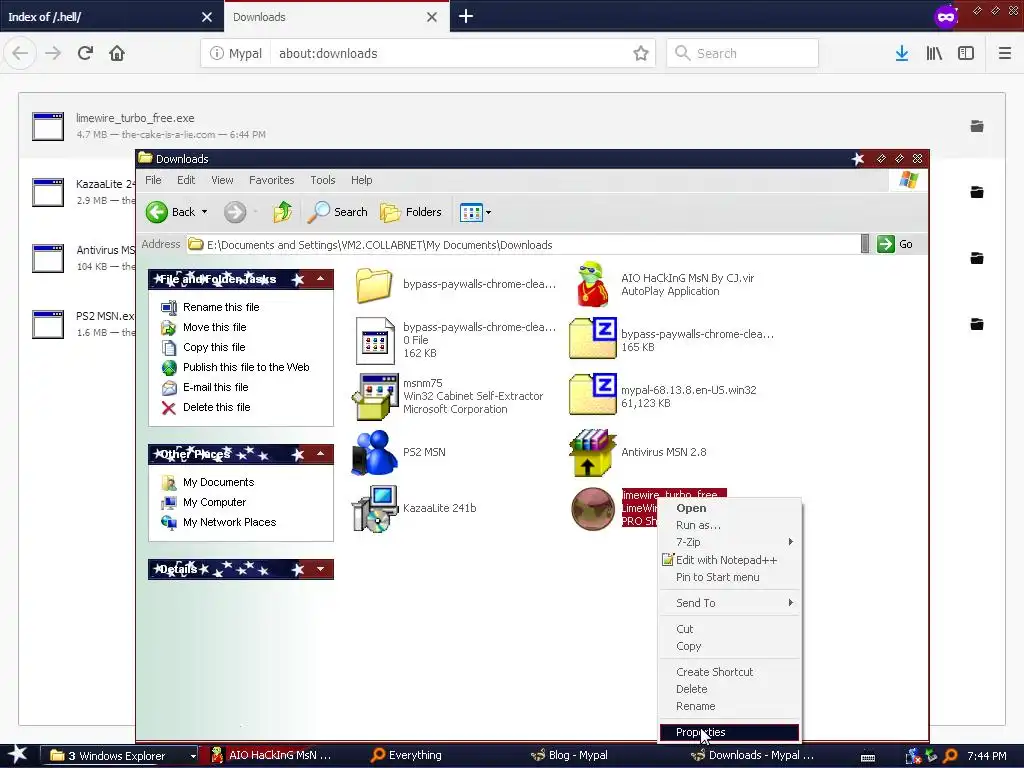Choose Create Shortcut in context menu

click(729, 671)
